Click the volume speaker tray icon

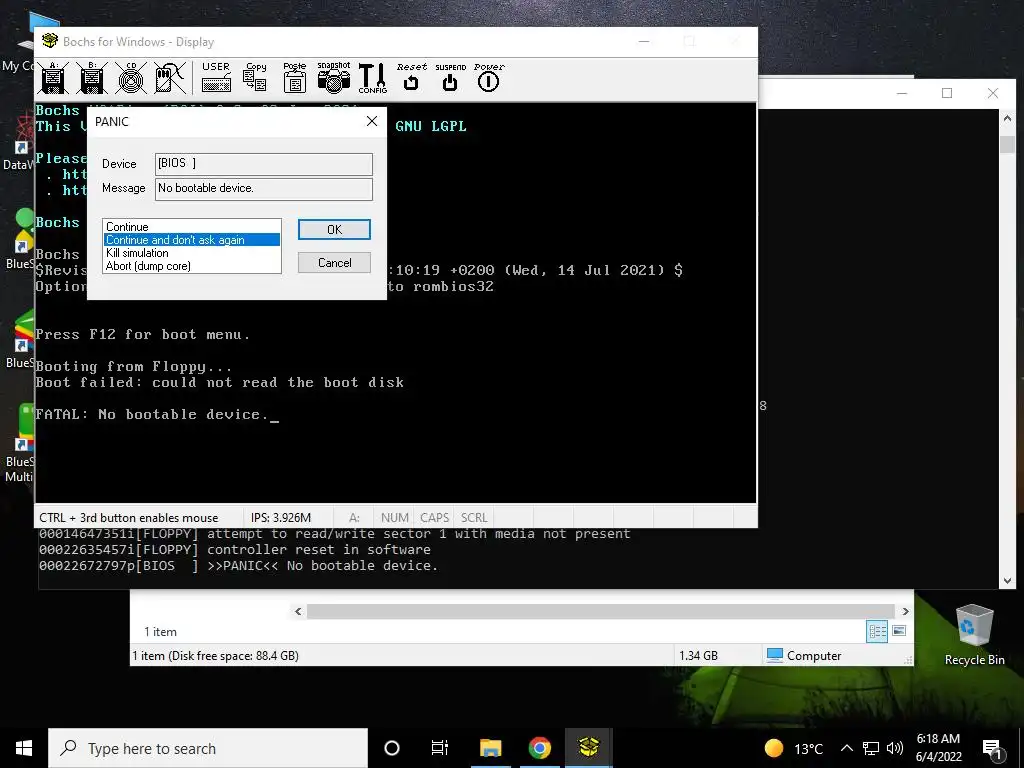tap(895, 748)
